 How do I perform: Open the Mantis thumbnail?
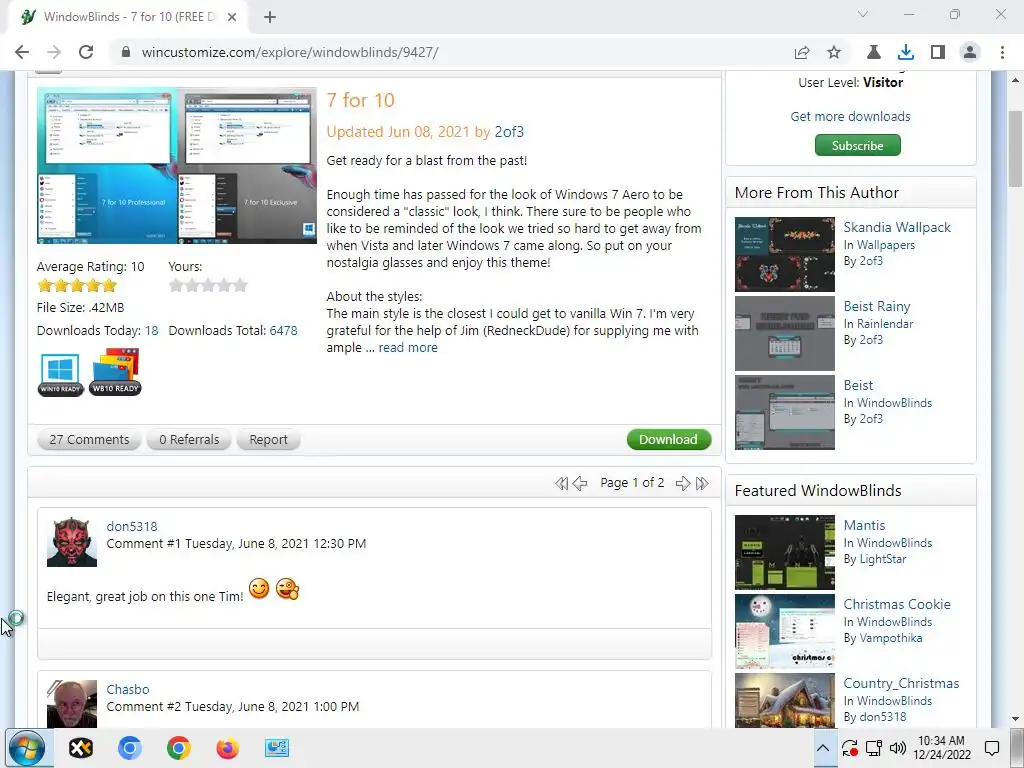pos(784,552)
